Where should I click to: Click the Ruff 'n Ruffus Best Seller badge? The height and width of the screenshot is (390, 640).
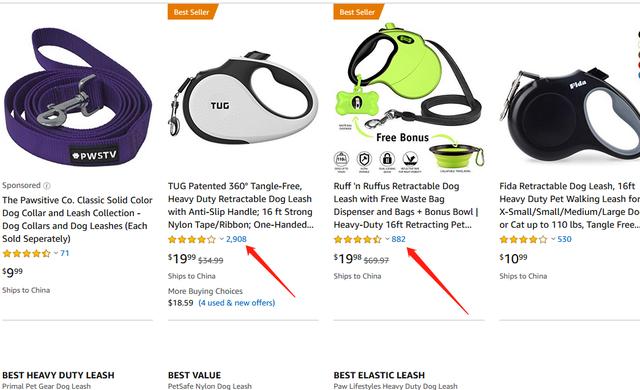click(x=358, y=12)
